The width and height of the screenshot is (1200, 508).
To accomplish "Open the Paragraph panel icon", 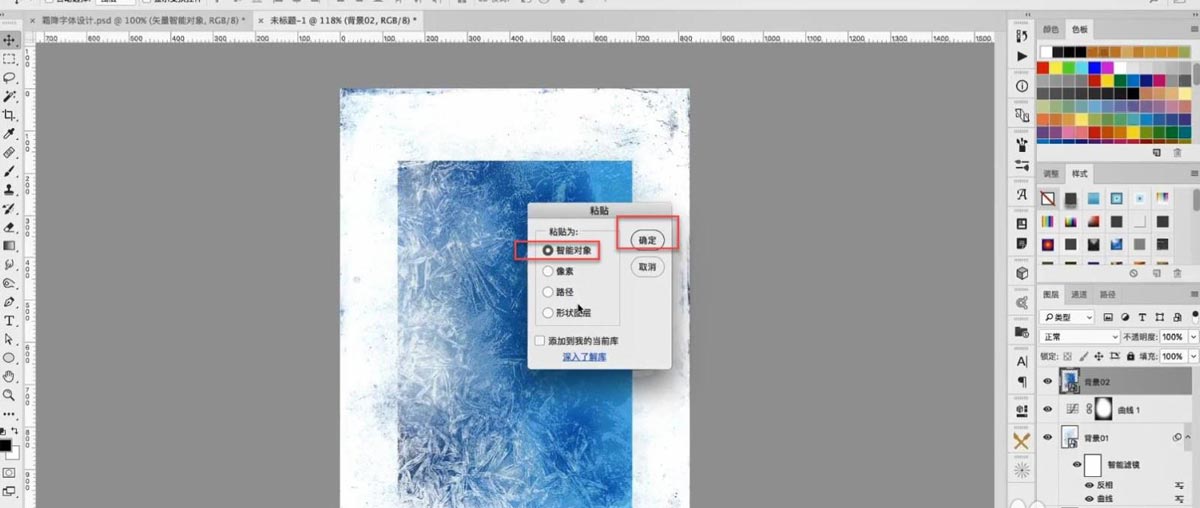I will (1022, 382).
